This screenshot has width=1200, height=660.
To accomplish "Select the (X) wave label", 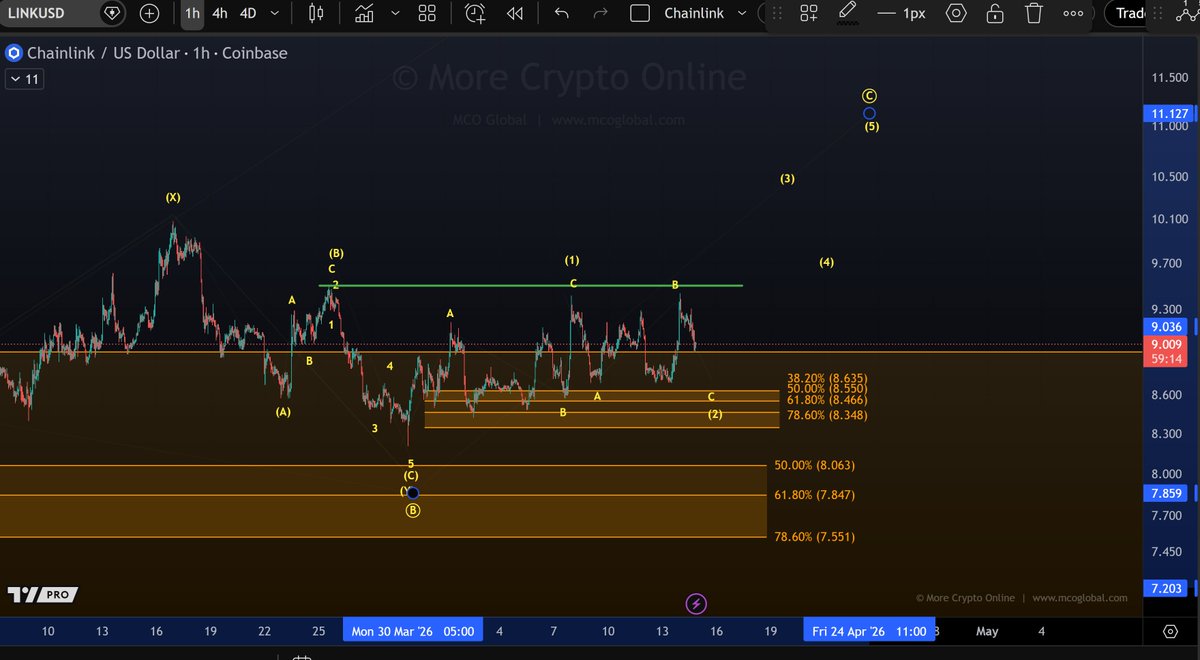I will click(173, 198).
